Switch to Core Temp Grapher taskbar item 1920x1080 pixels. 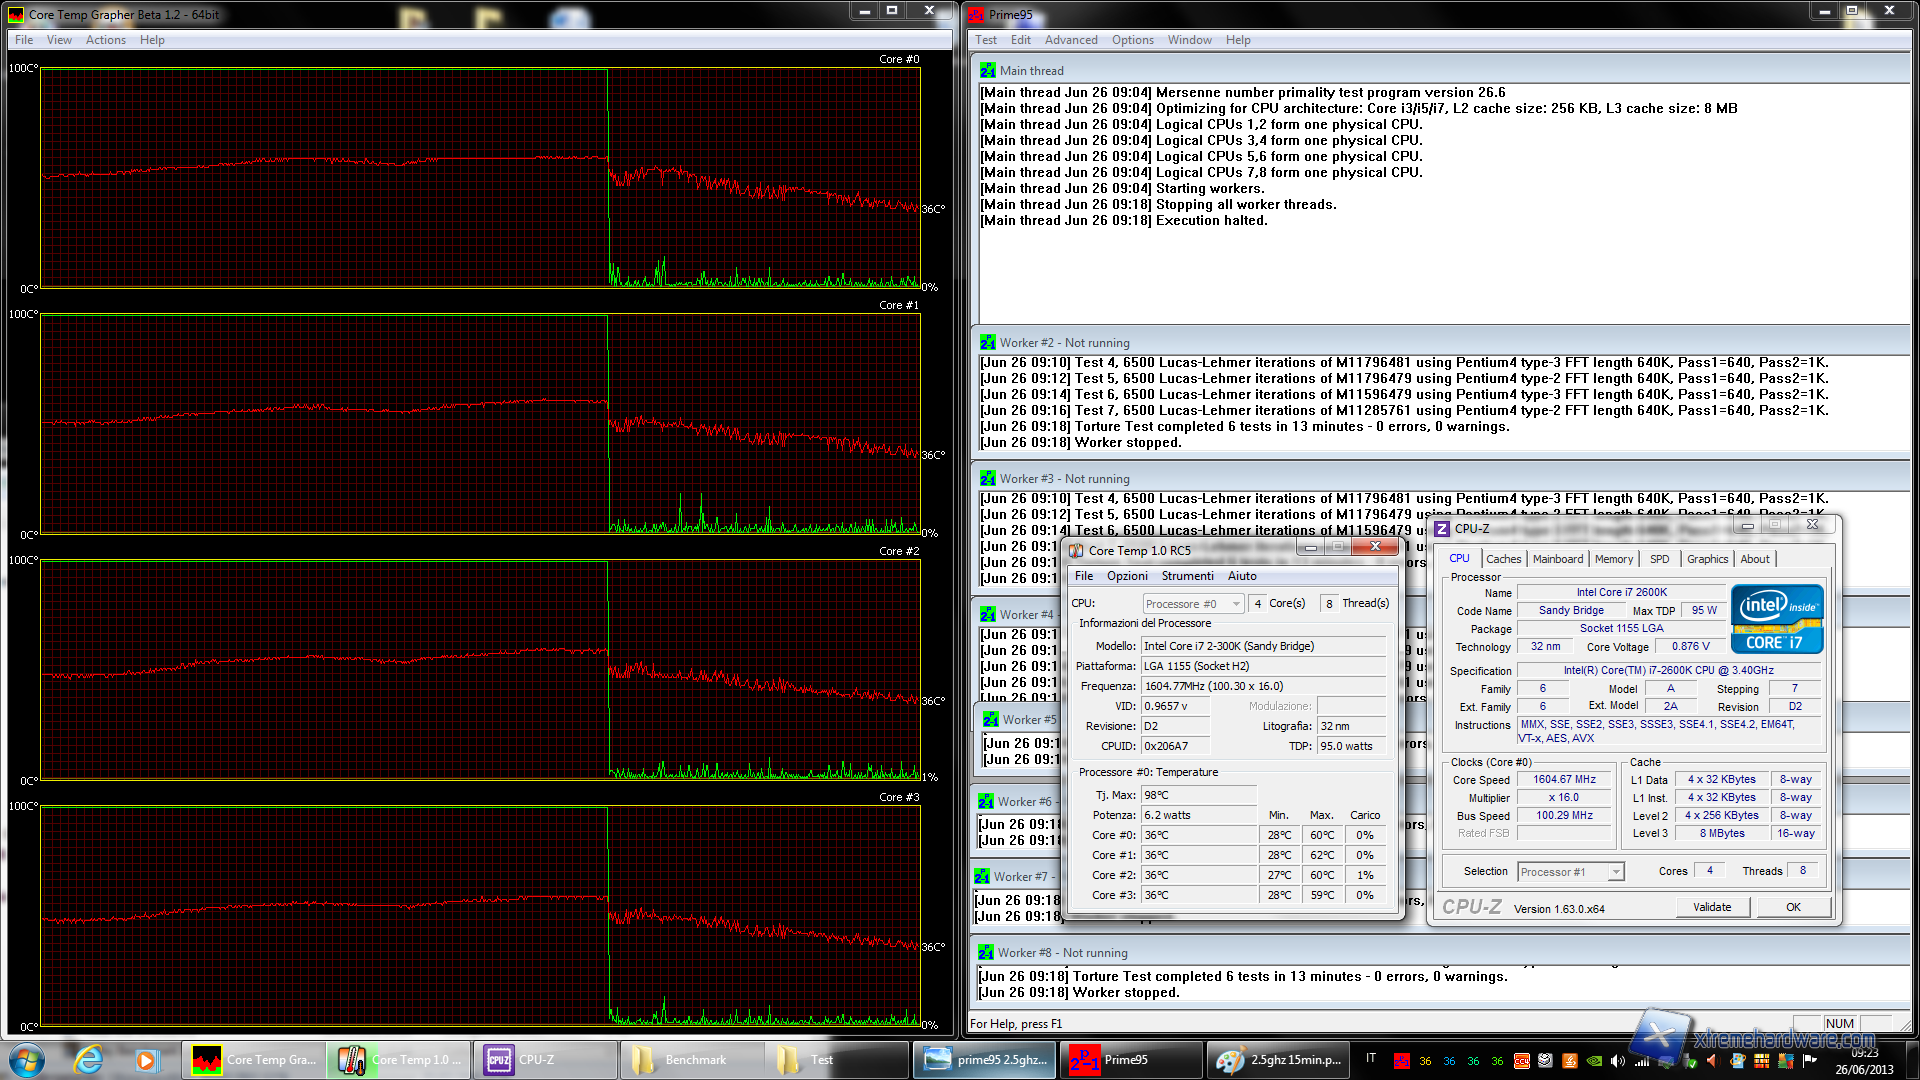(254, 1059)
